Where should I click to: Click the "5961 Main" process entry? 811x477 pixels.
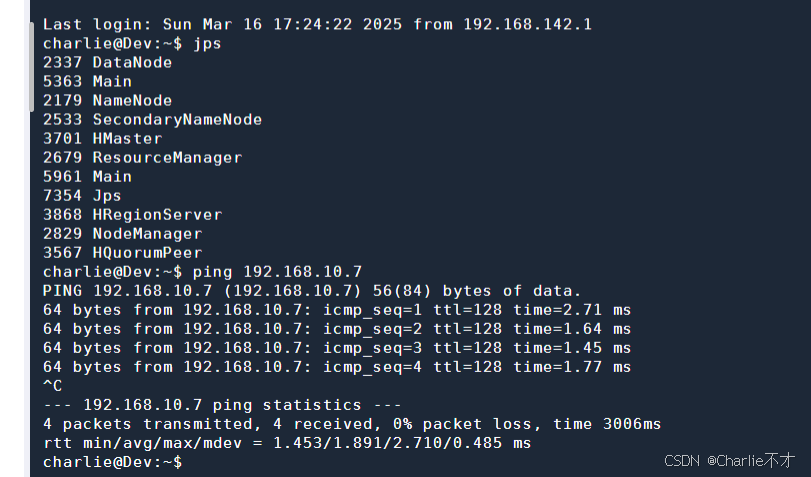coord(87,176)
